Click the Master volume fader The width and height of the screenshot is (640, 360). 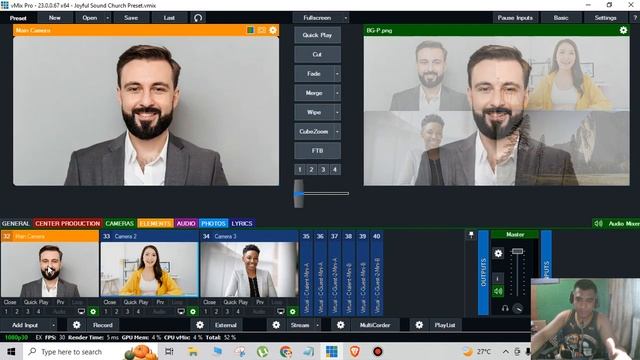click(518, 251)
